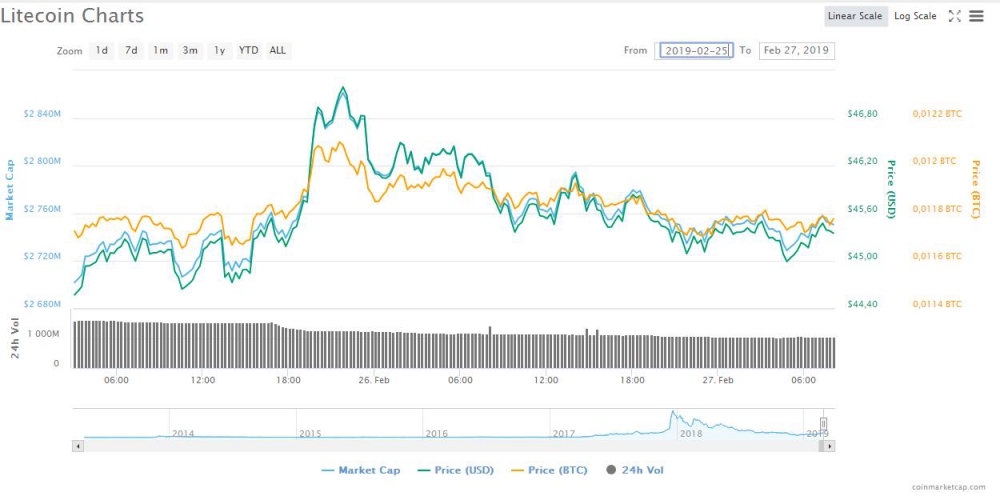Select the Linear Scale option
The image size is (1000, 496).
click(x=855, y=16)
